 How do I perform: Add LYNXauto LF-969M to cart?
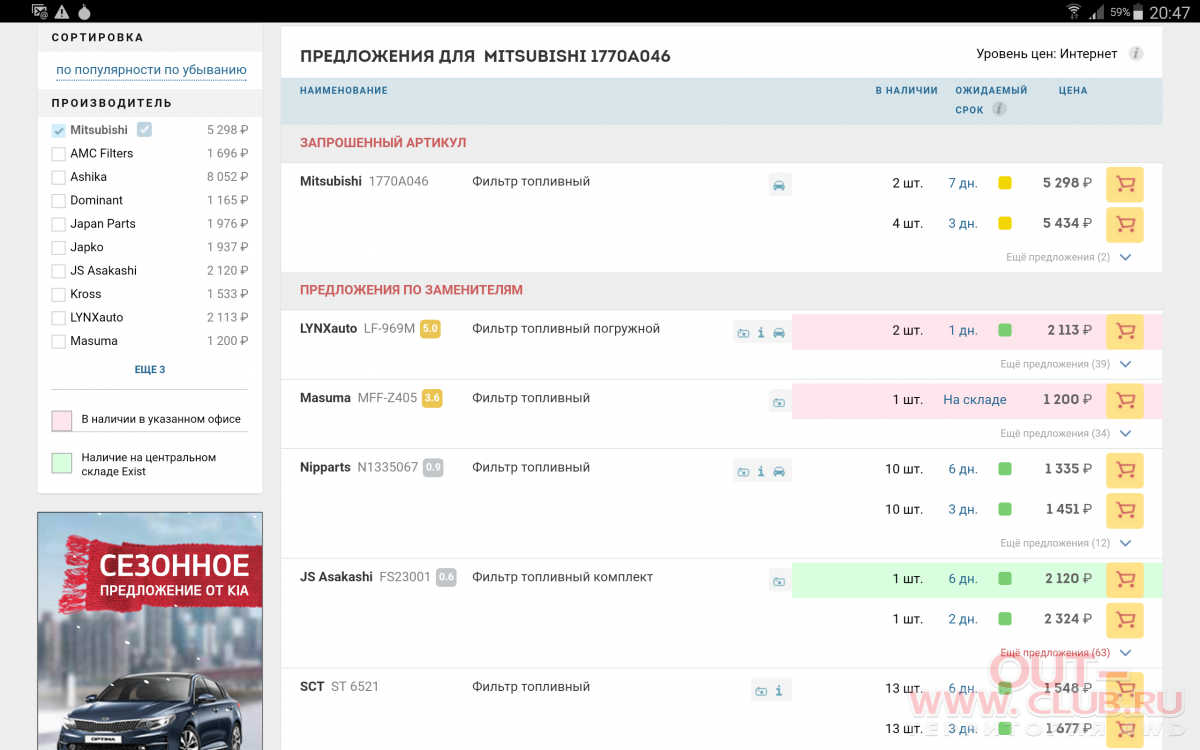pos(1125,331)
